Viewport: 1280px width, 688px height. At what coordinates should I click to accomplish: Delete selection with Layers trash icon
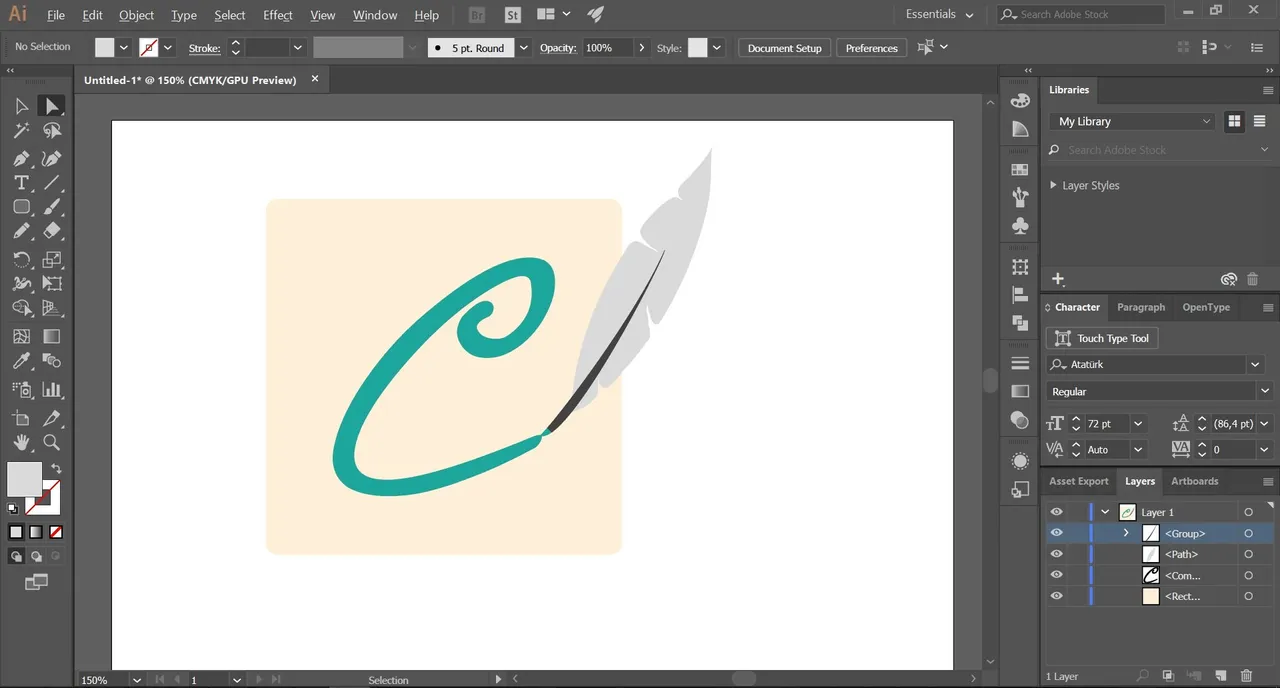pos(1246,677)
